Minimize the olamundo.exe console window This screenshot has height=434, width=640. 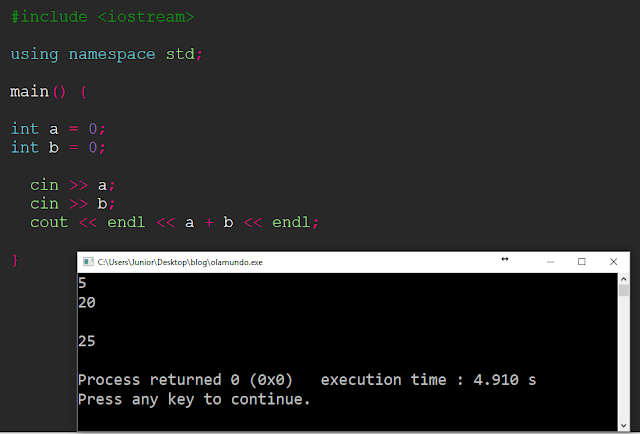point(550,262)
